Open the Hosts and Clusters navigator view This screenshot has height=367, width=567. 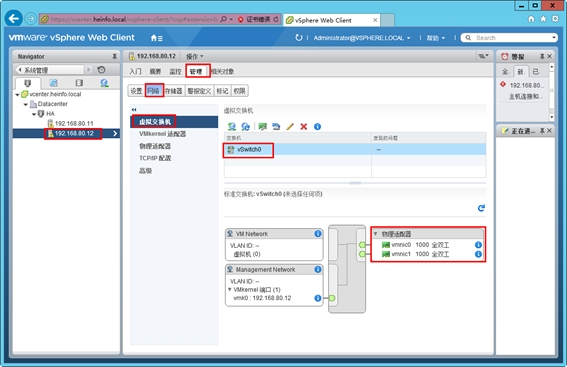click(x=27, y=83)
